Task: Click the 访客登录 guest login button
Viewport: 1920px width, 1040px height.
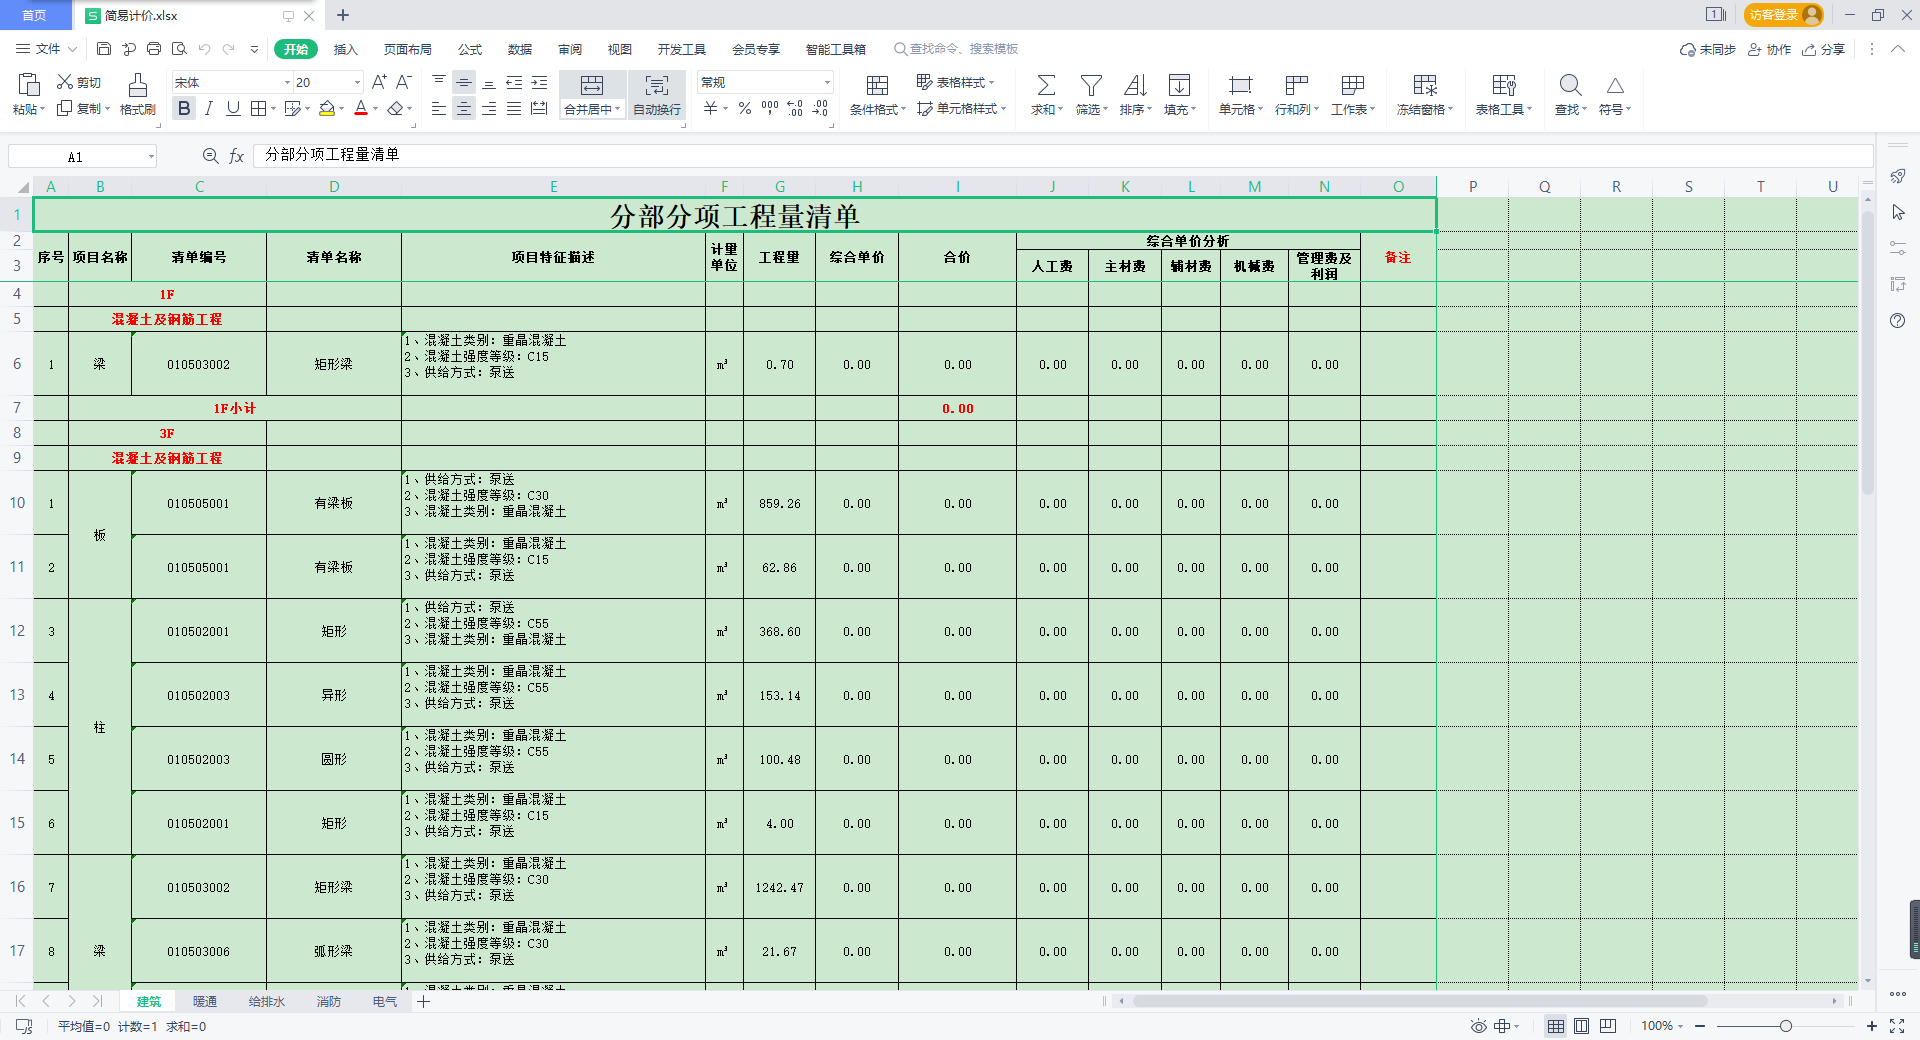Action: [x=1783, y=15]
